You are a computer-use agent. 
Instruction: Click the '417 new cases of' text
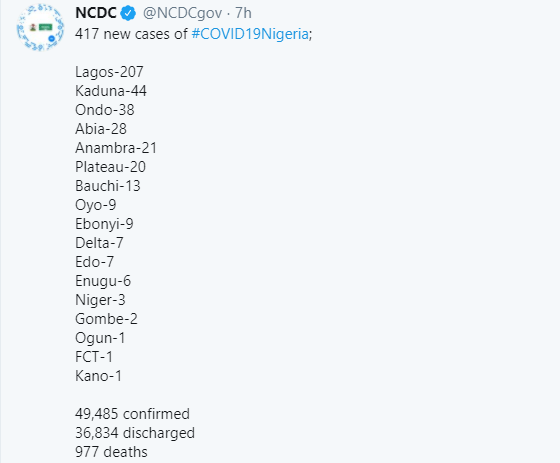point(131,34)
